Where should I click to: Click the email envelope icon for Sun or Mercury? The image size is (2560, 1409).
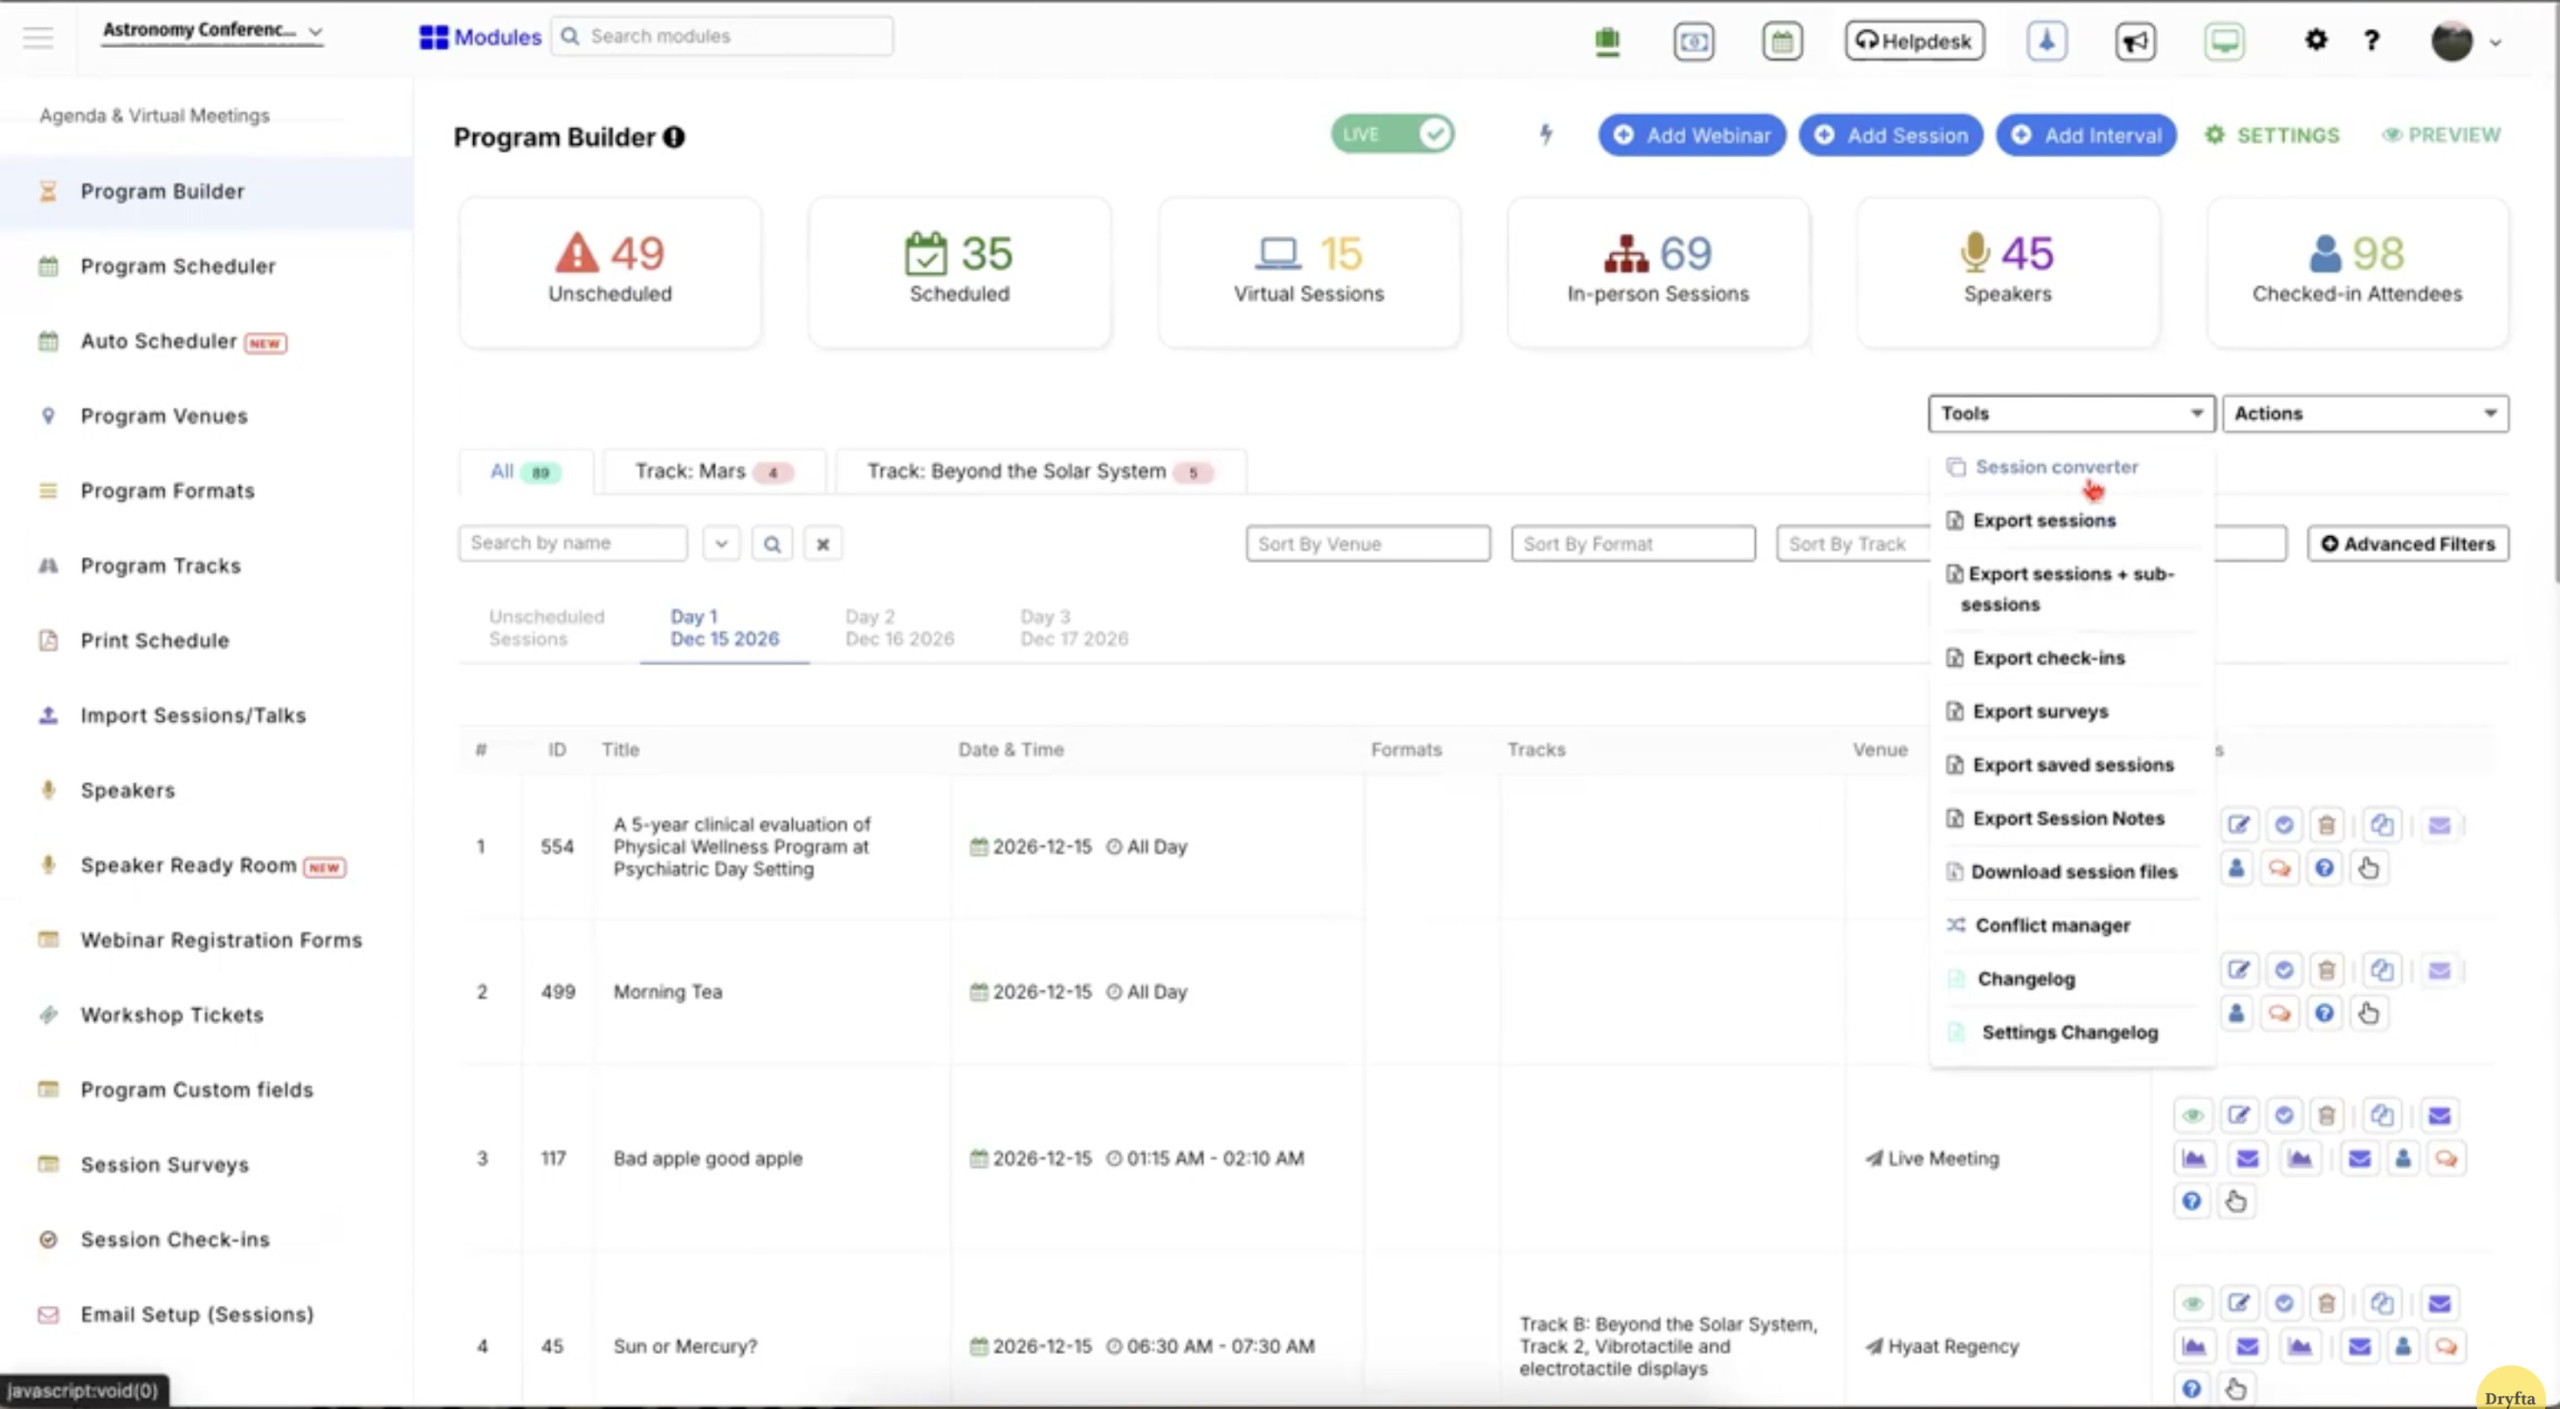pyautogui.click(x=2440, y=1302)
